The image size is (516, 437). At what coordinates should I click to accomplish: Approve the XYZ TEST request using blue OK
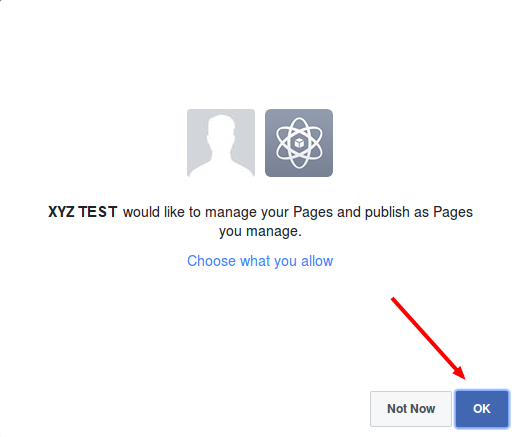click(482, 409)
